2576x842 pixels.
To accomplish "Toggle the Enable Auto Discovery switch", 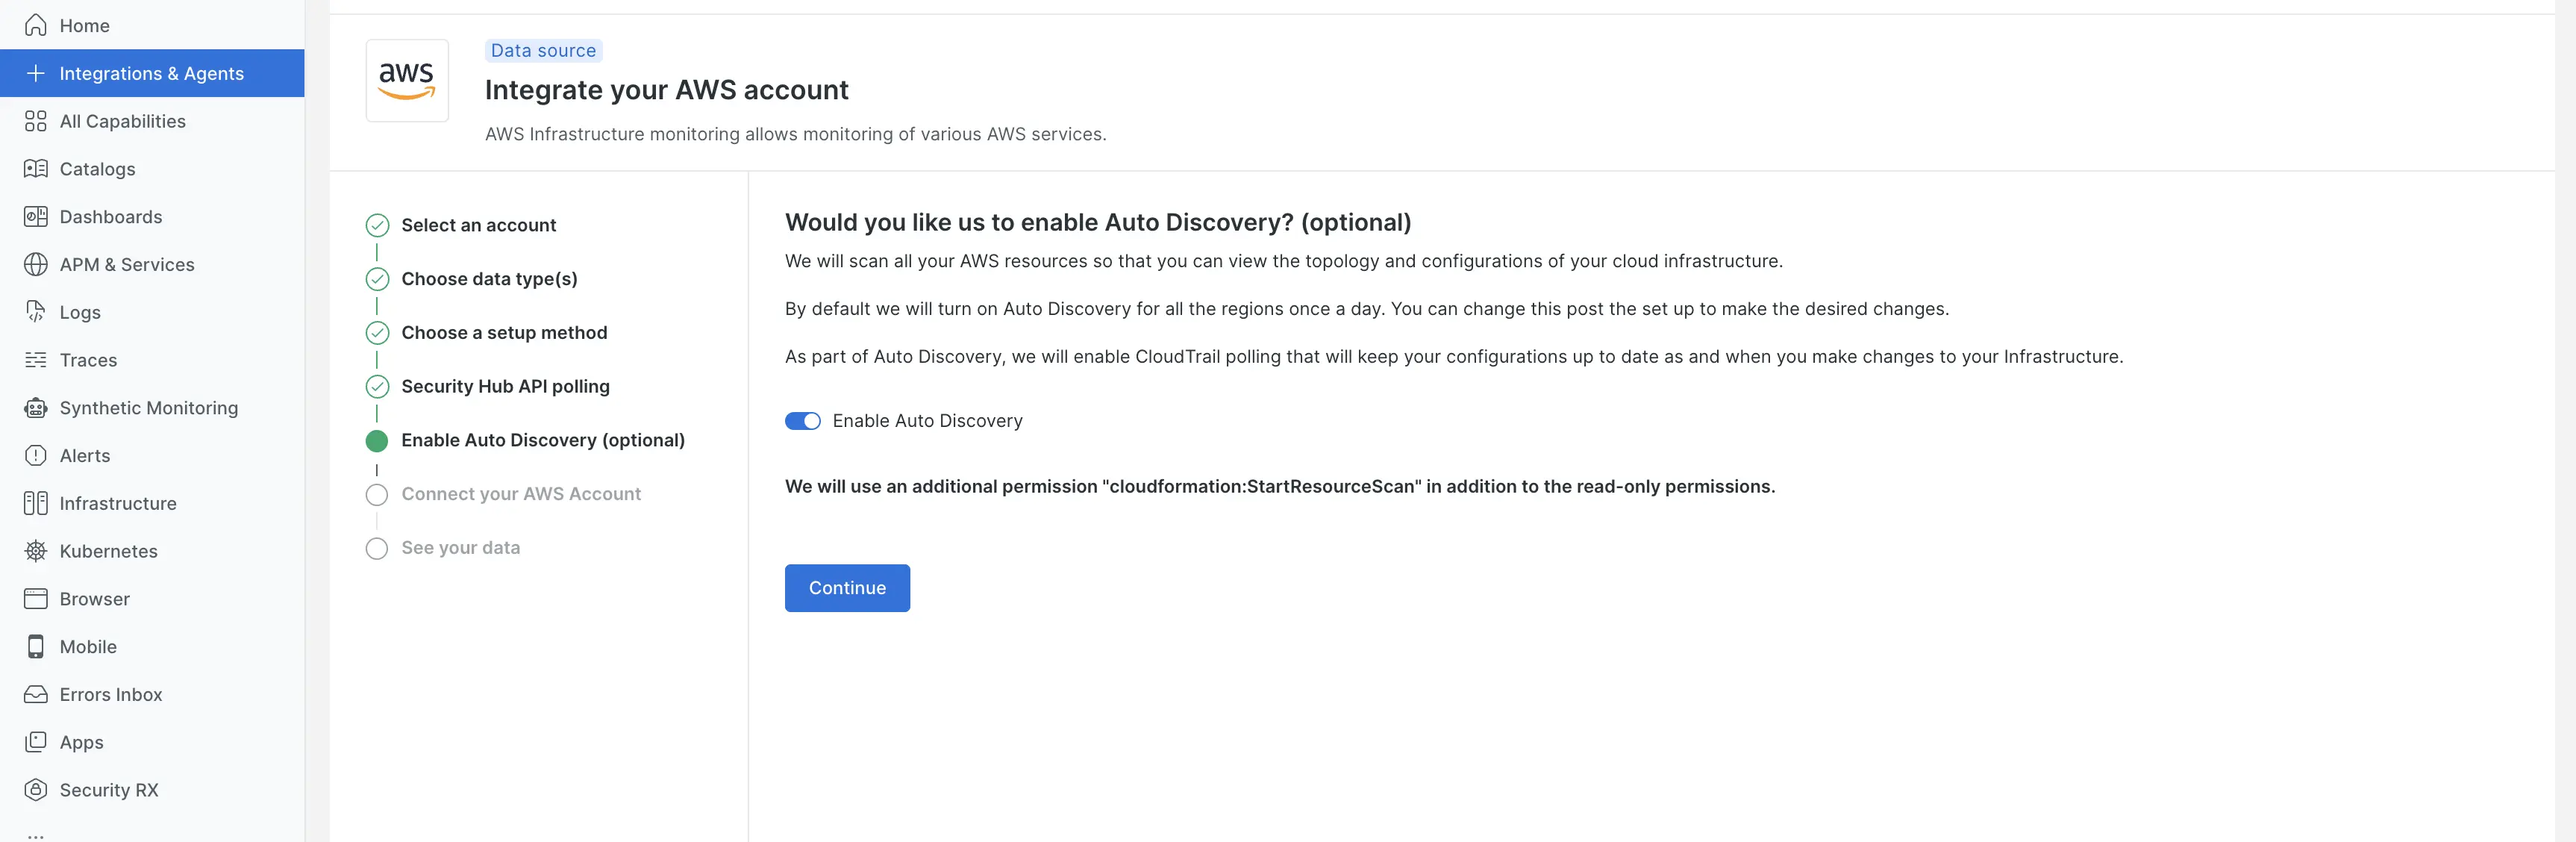I will coord(802,421).
